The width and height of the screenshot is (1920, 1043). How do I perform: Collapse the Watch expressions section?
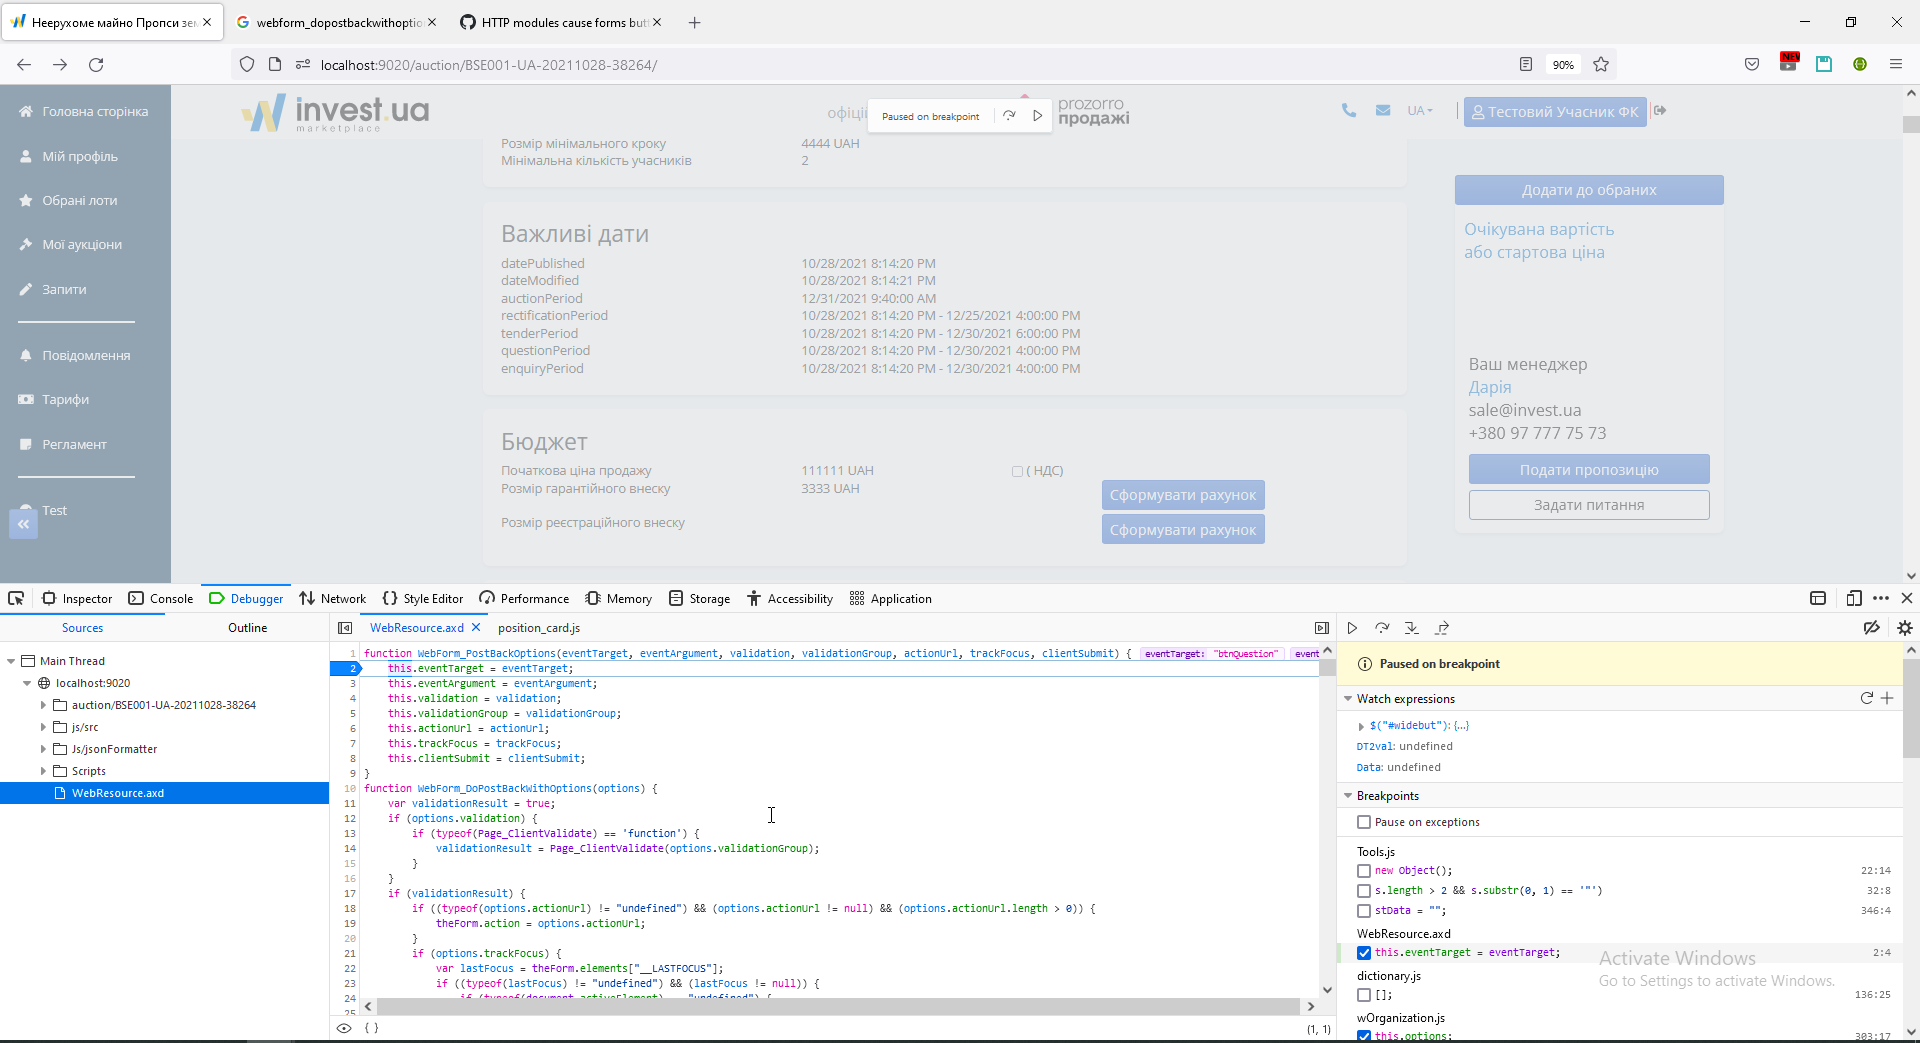(1348, 699)
